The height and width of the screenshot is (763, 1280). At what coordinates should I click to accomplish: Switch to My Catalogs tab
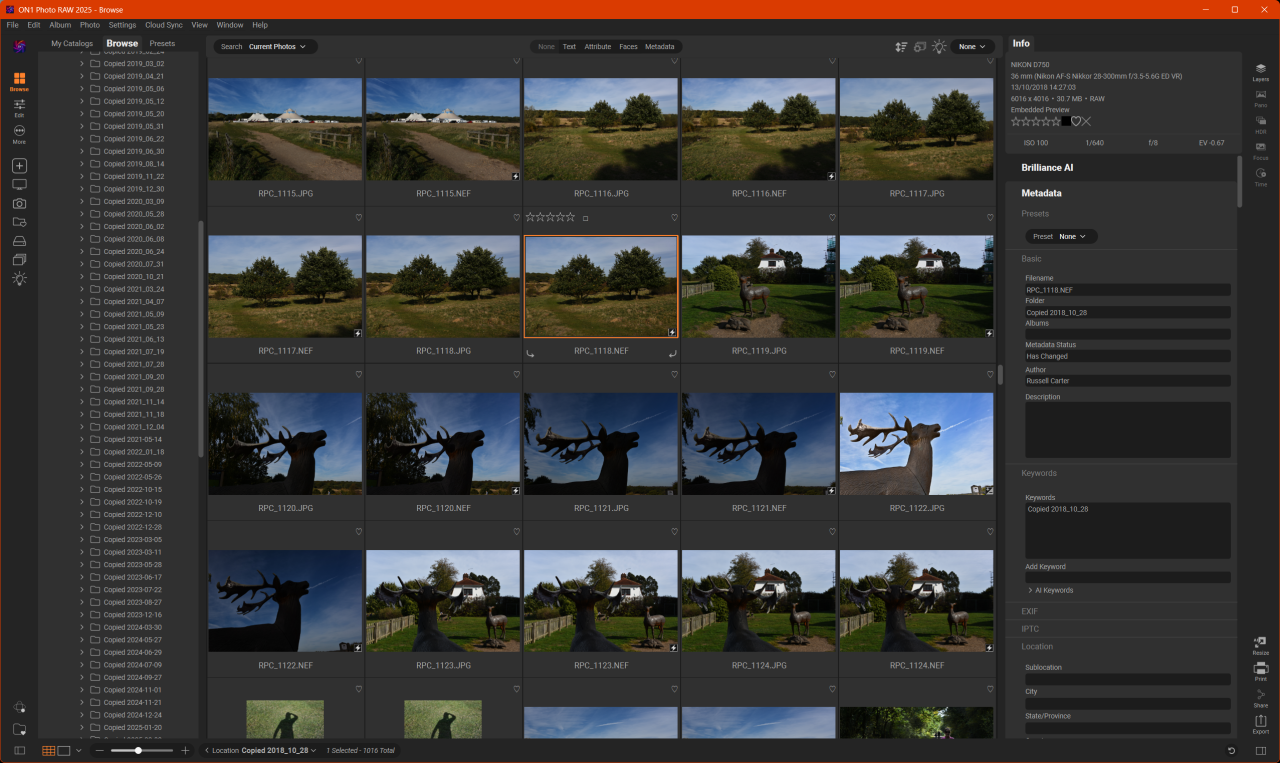(72, 44)
